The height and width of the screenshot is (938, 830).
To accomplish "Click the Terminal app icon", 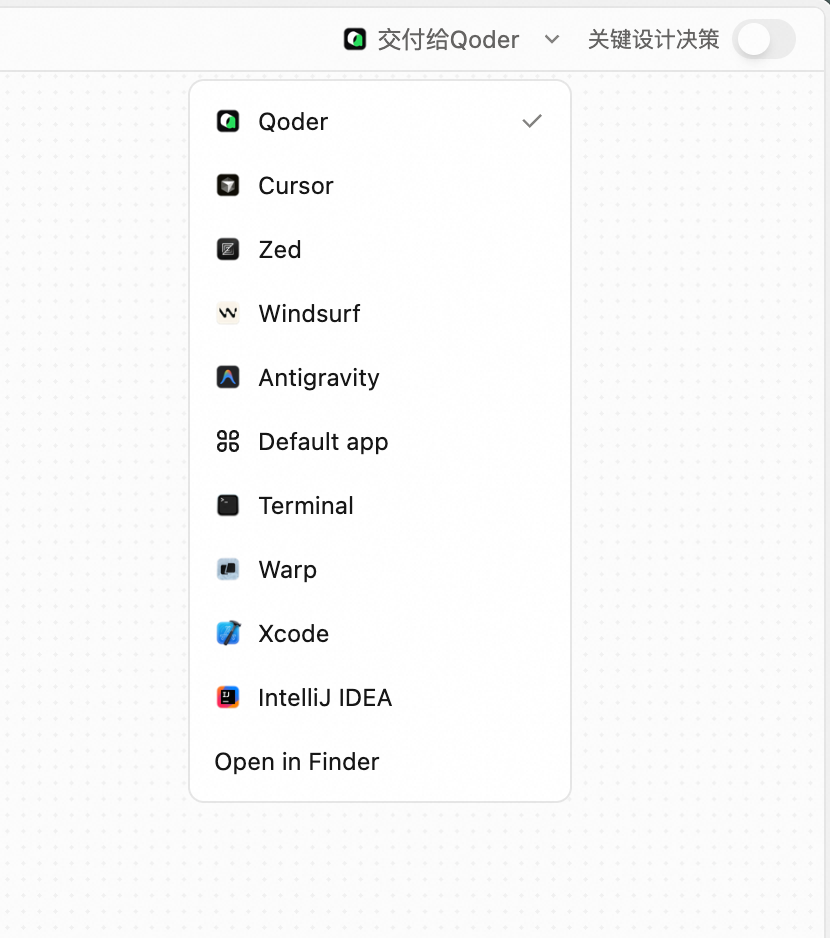I will coord(227,505).
